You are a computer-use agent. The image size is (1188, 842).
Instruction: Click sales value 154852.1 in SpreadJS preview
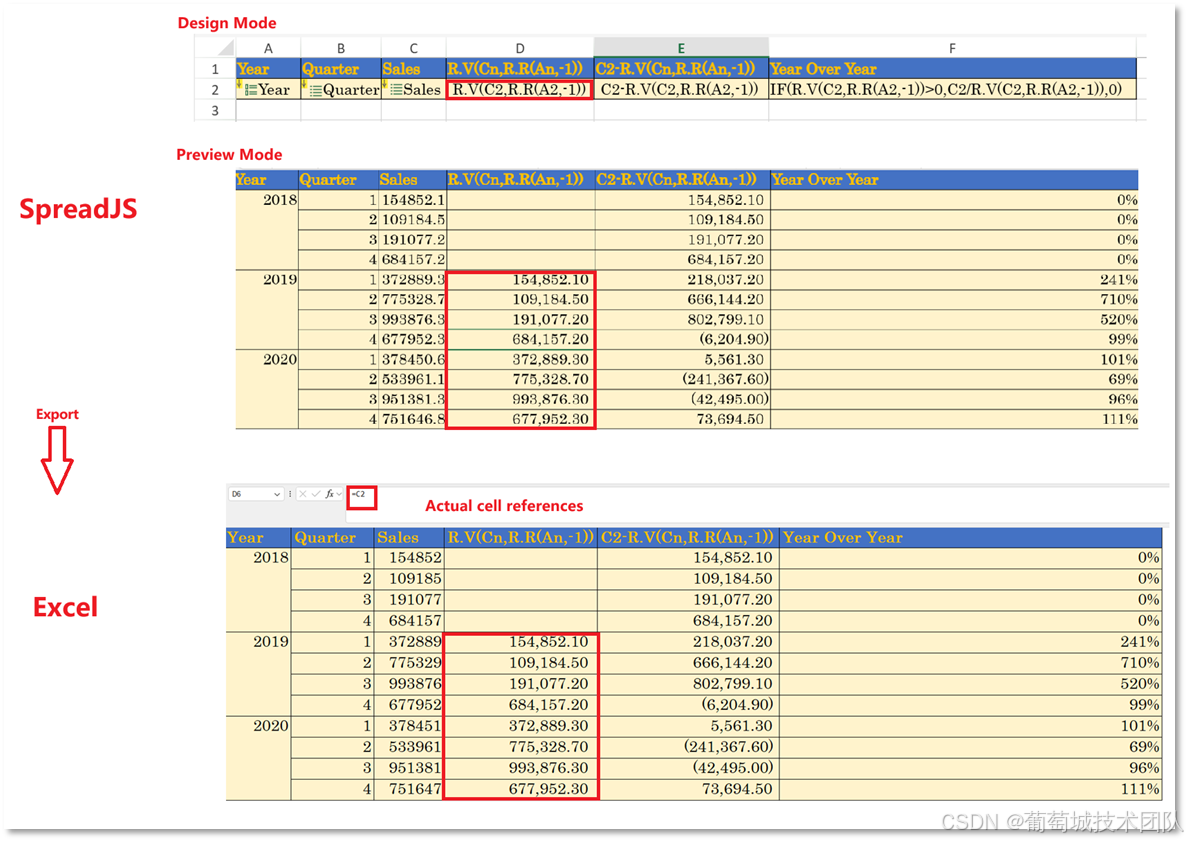point(413,200)
